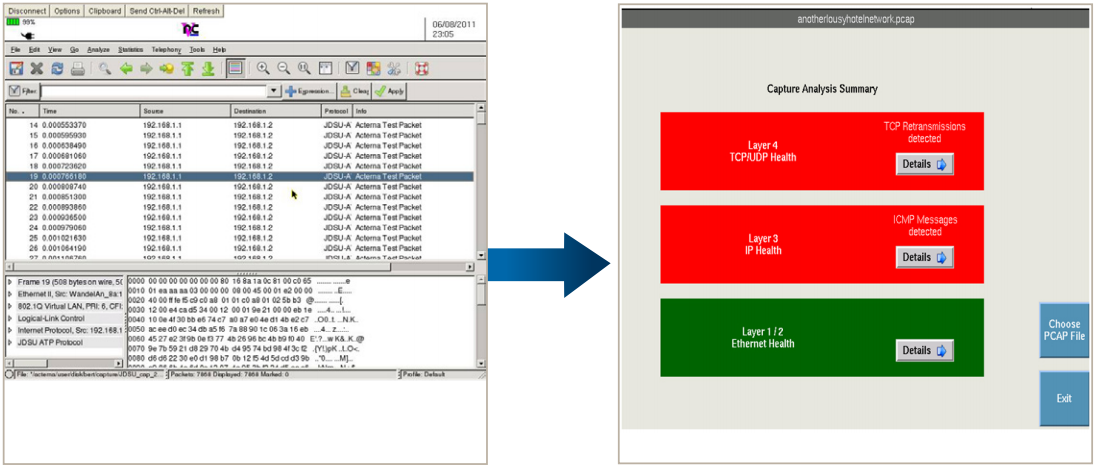This screenshot has width=1095, height=465.
Task: Click the Expression button
Action: [x=310, y=91]
